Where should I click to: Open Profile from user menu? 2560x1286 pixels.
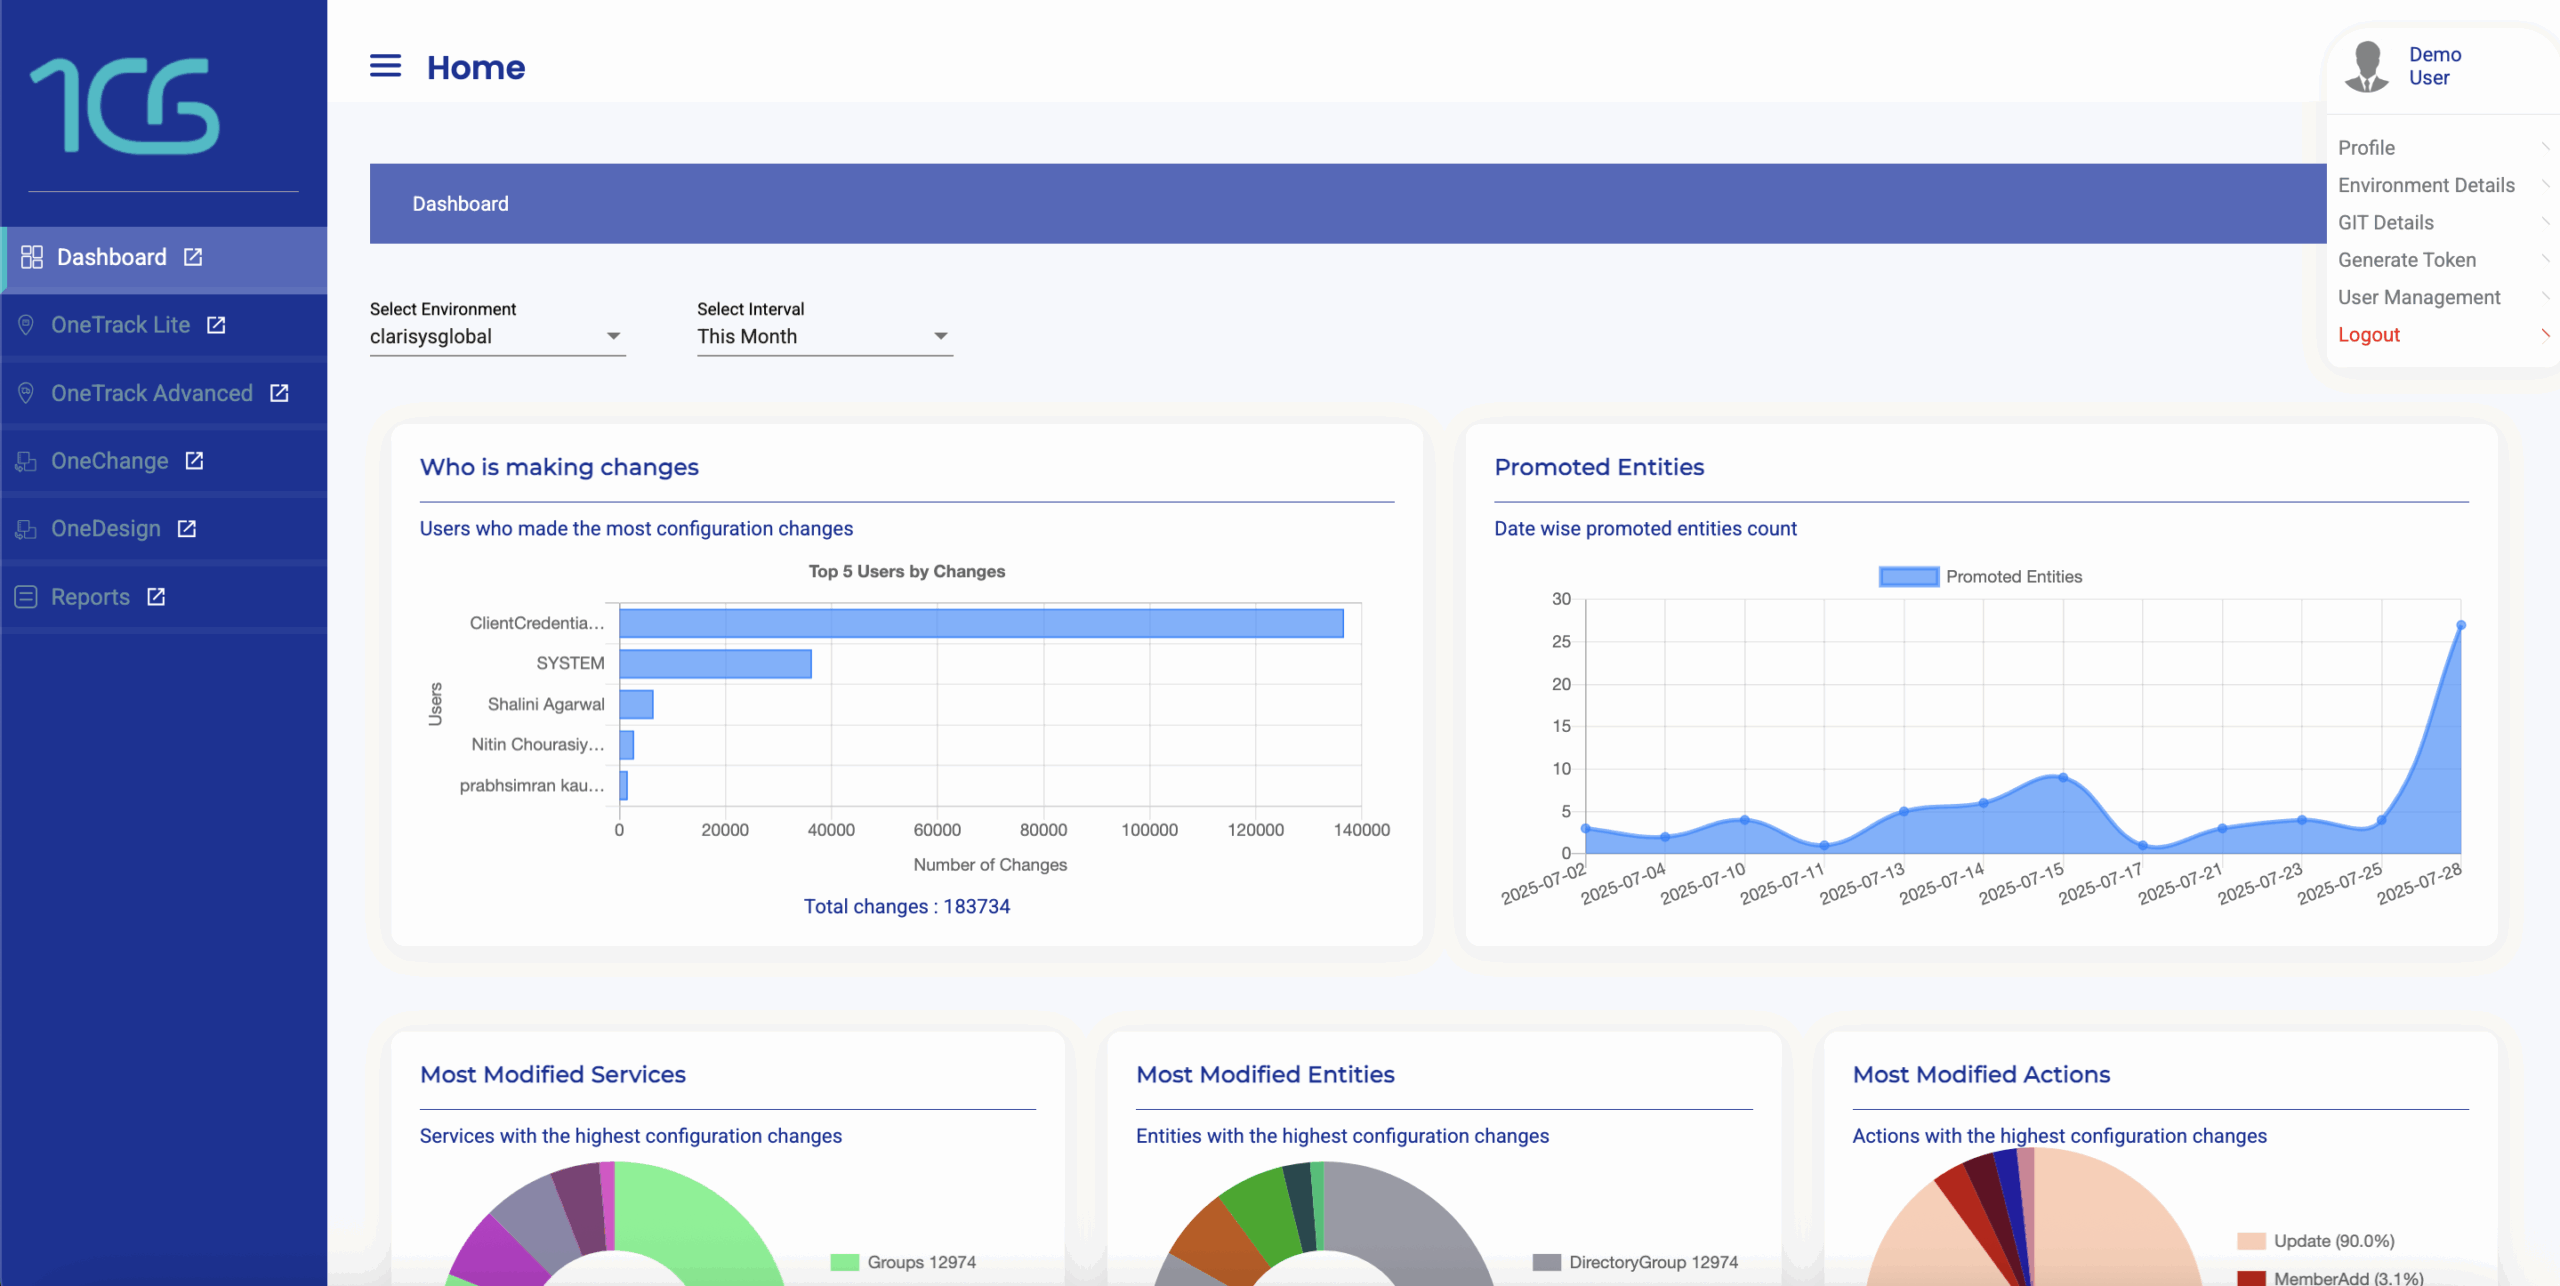pos(2366,148)
